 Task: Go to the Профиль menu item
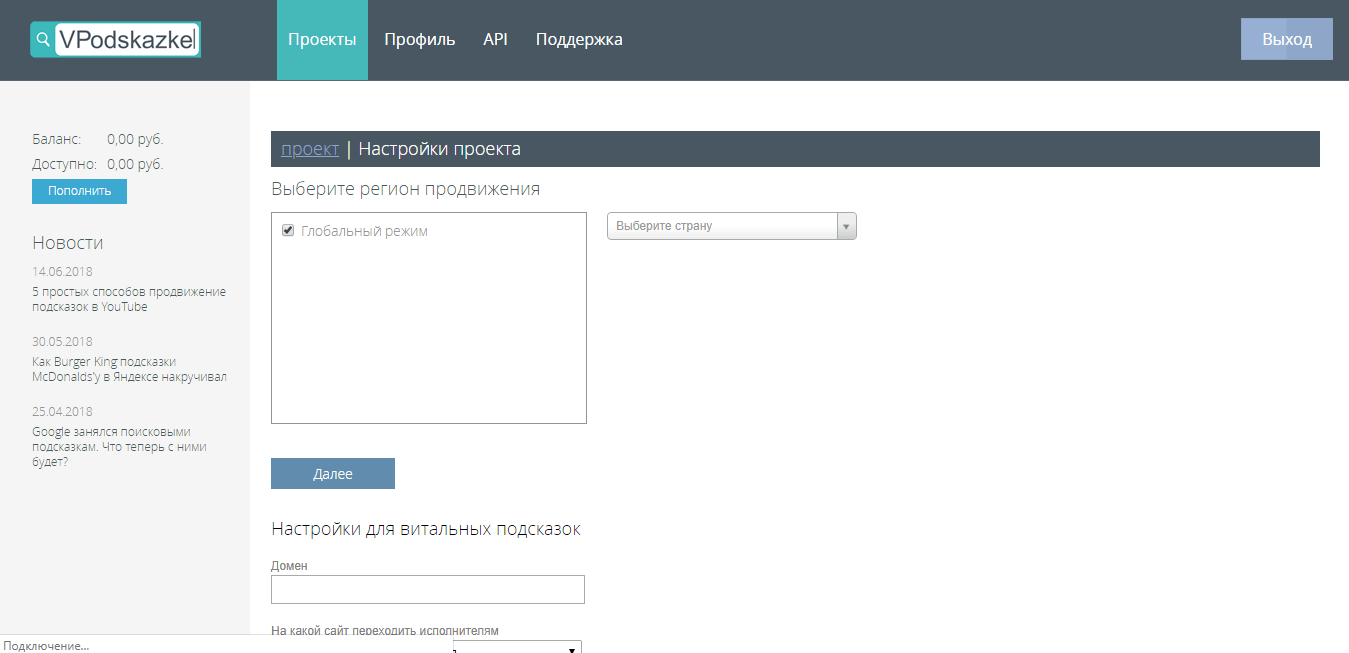pyautogui.click(x=419, y=40)
